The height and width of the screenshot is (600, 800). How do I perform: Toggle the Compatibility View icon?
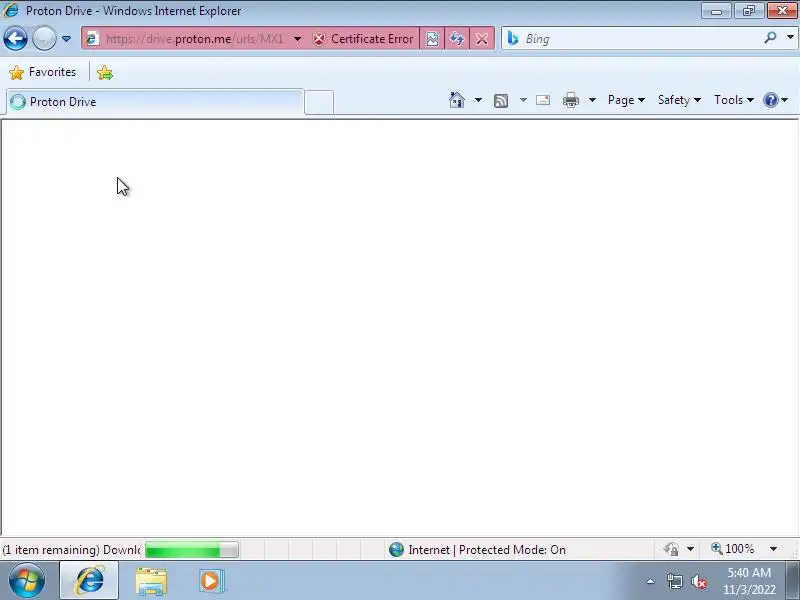pyautogui.click(x=432, y=39)
